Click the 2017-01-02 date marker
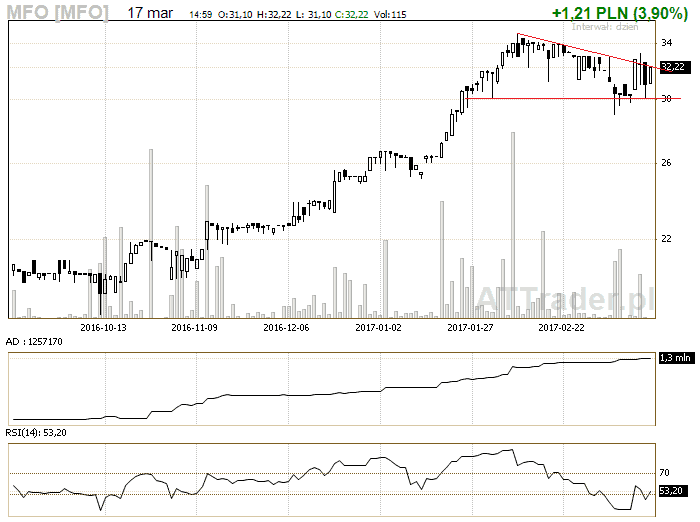This screenshot has height=522, width=700. [x=378, y=326]
